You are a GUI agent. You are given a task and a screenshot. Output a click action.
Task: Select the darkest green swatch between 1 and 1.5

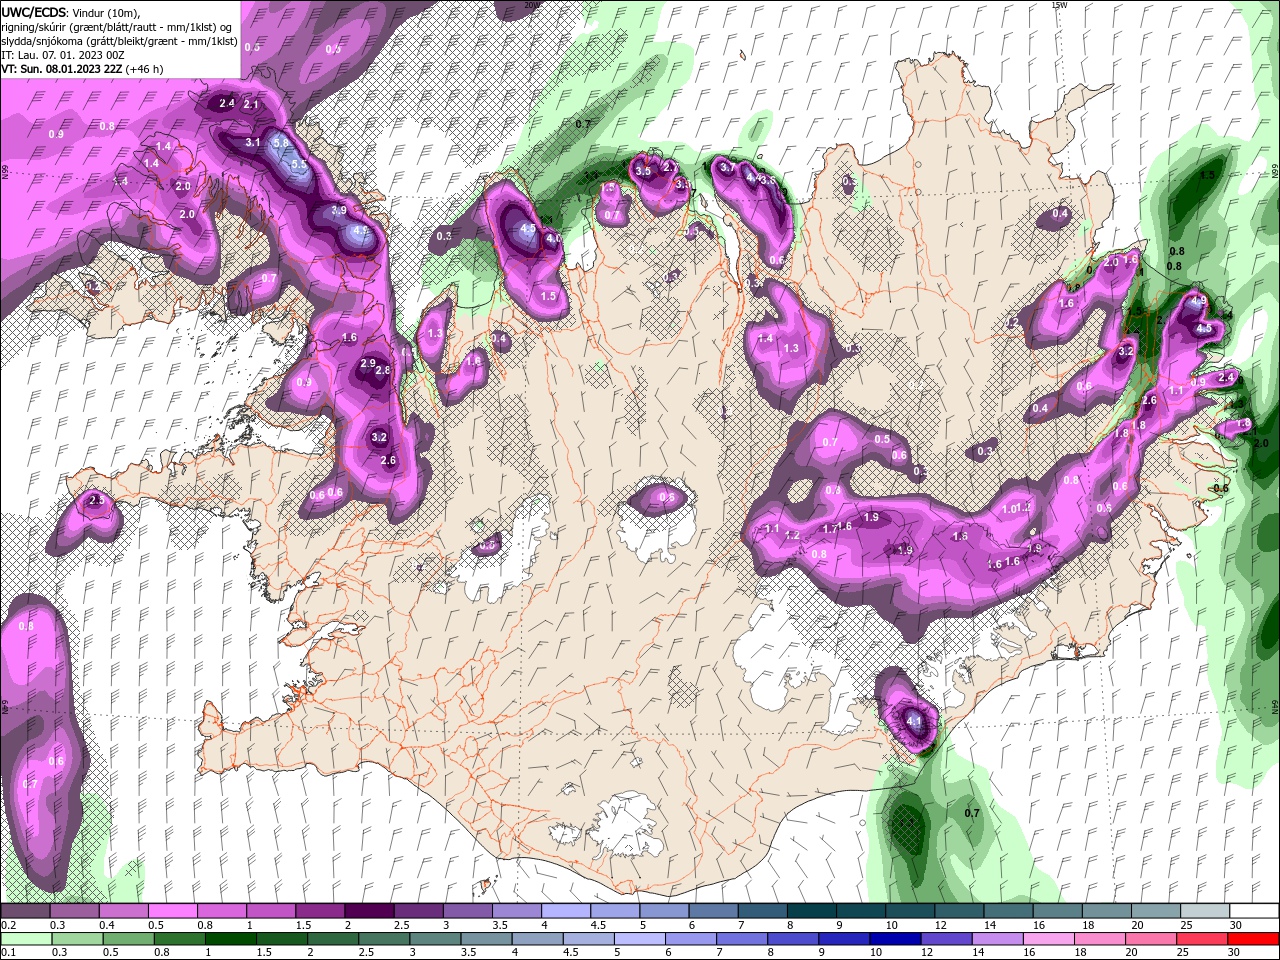231,939
